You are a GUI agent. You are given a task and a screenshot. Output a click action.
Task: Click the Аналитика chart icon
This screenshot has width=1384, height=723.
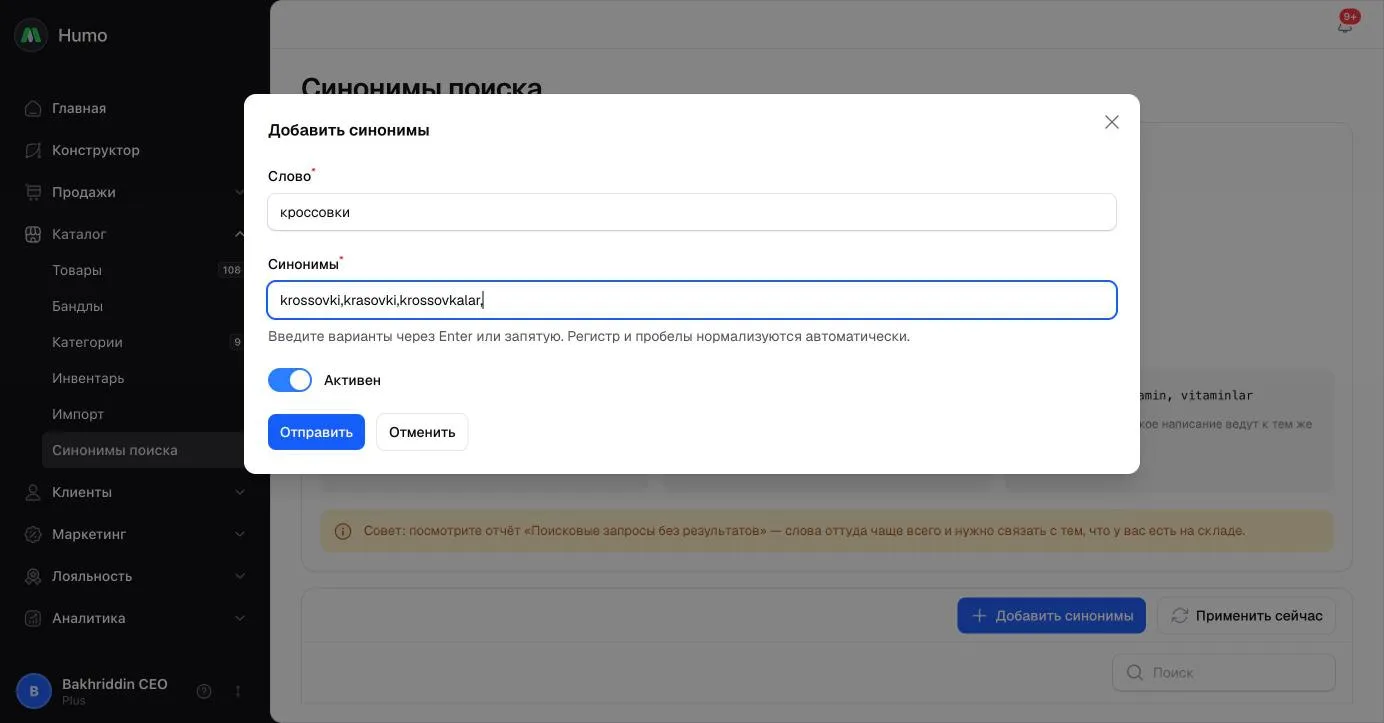(x=33, y=618)
